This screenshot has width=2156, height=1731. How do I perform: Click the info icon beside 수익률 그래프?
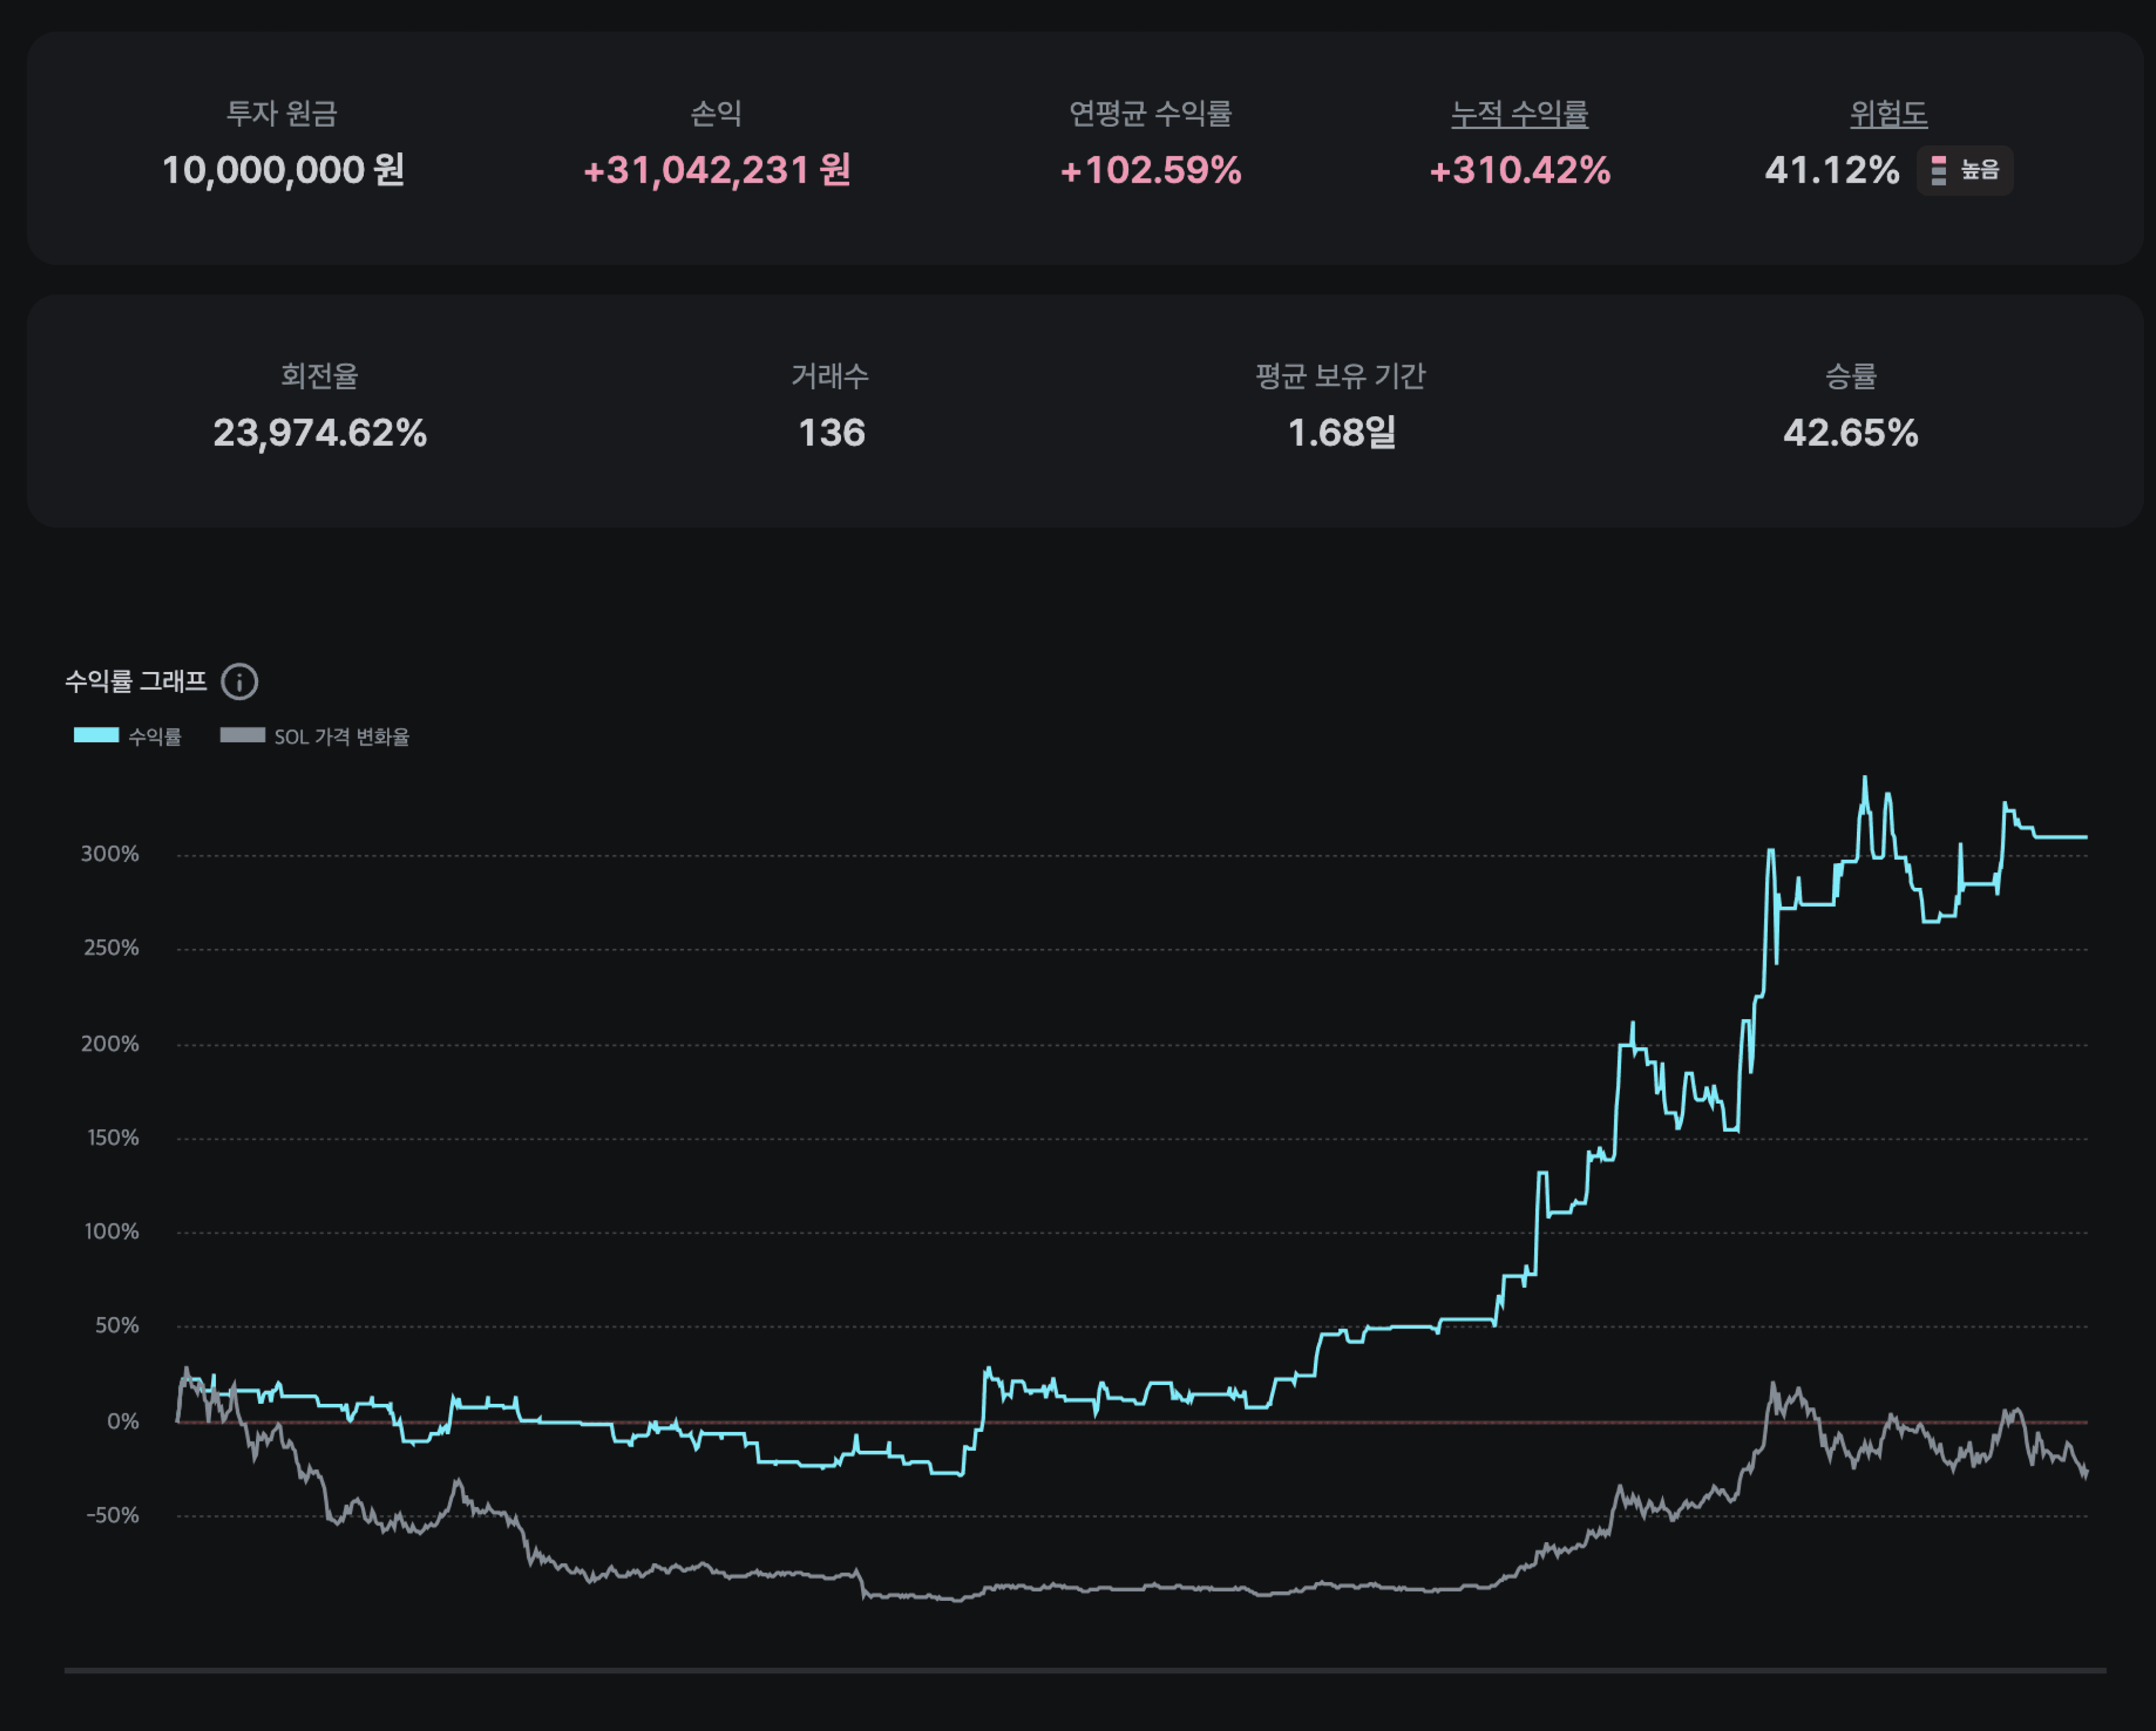(x=239, y=682)
